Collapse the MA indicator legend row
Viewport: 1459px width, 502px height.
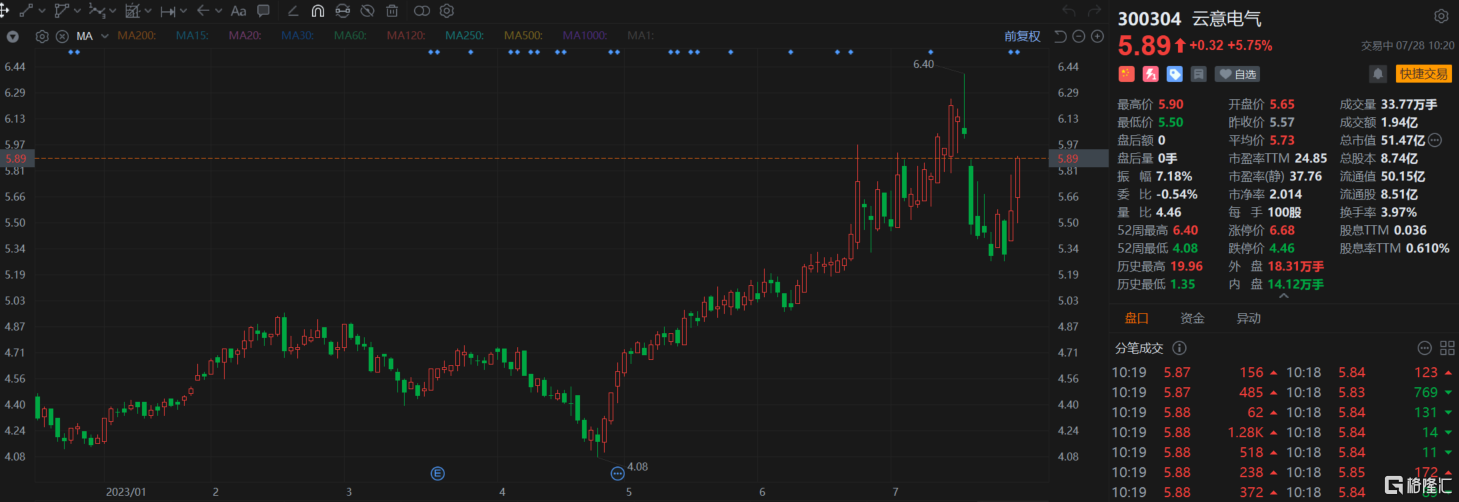click(x=13, y=36)
